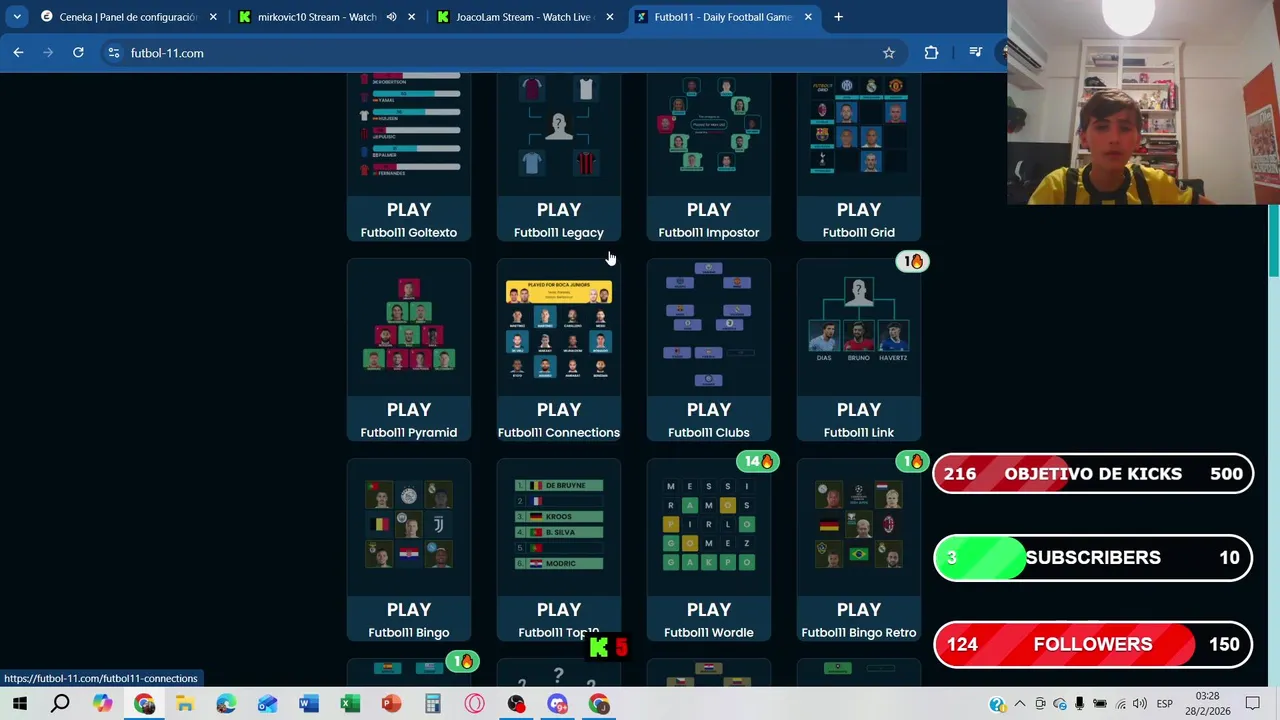Close the JoacoLam Stream tab
1280x720 pixels.
610,17
